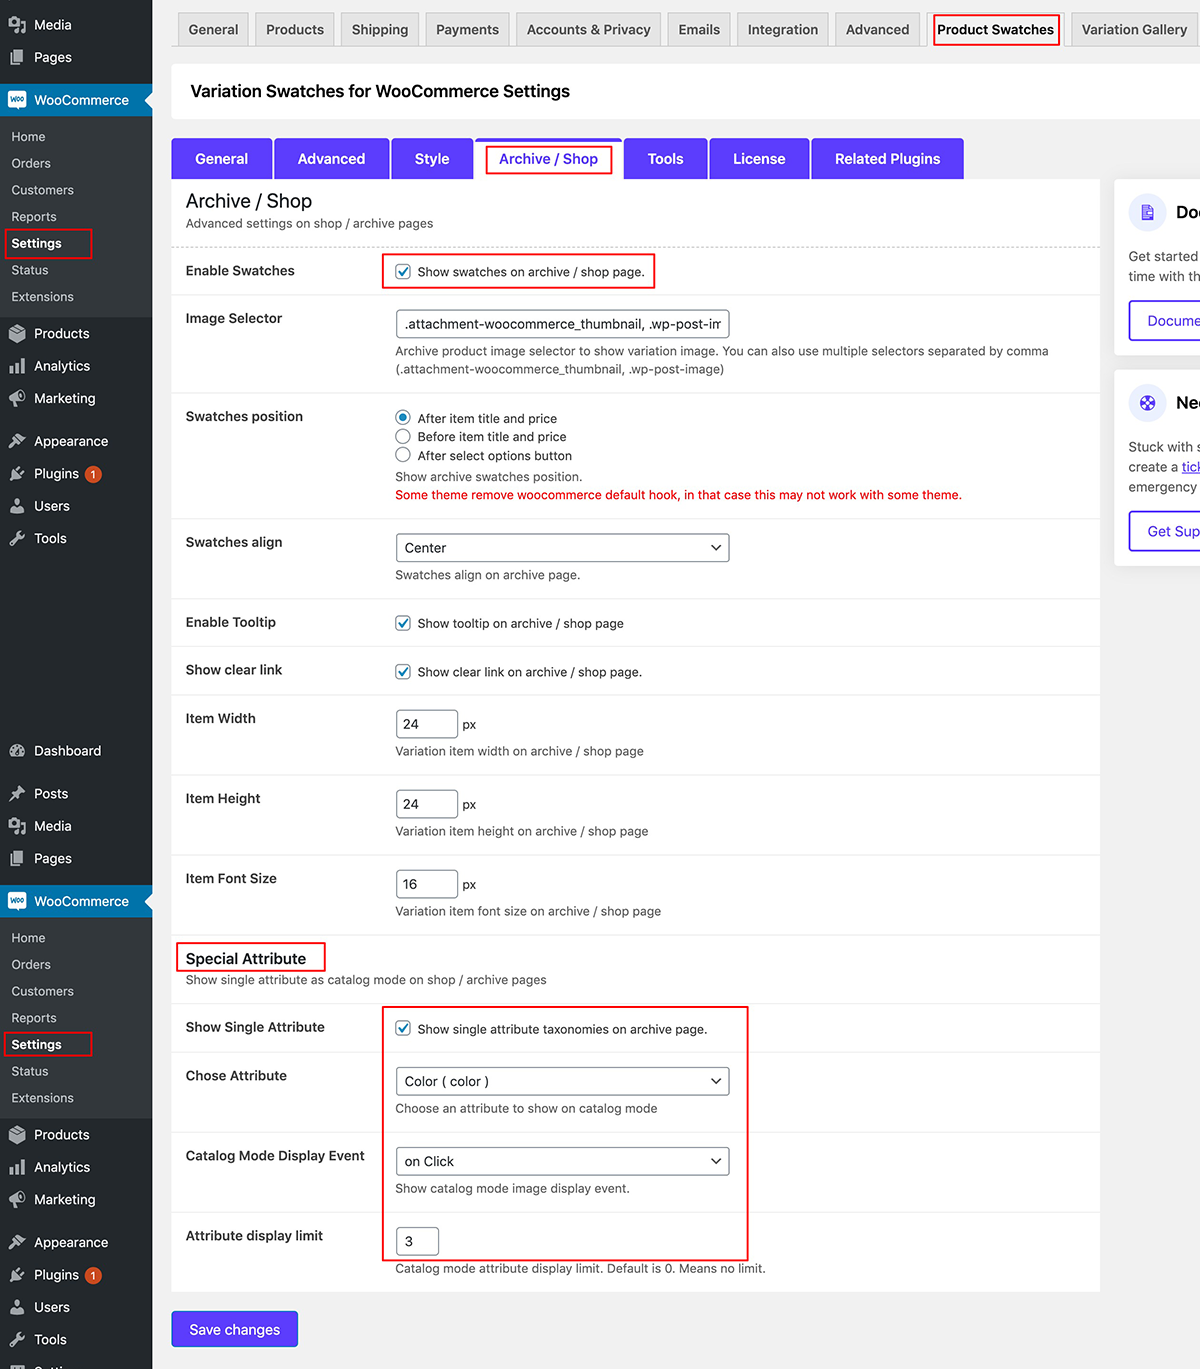Viewport: 1200px width, 1369px height.
Task: Disable 'Show single attribute taxonomies on archive page'
Action: click(403, 1028)
